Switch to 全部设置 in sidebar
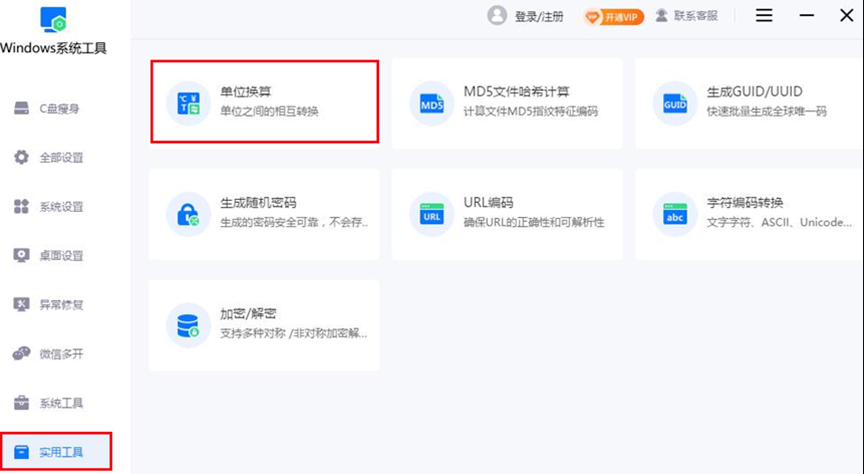Screen dimensions: 864x474 coord(61,158)
